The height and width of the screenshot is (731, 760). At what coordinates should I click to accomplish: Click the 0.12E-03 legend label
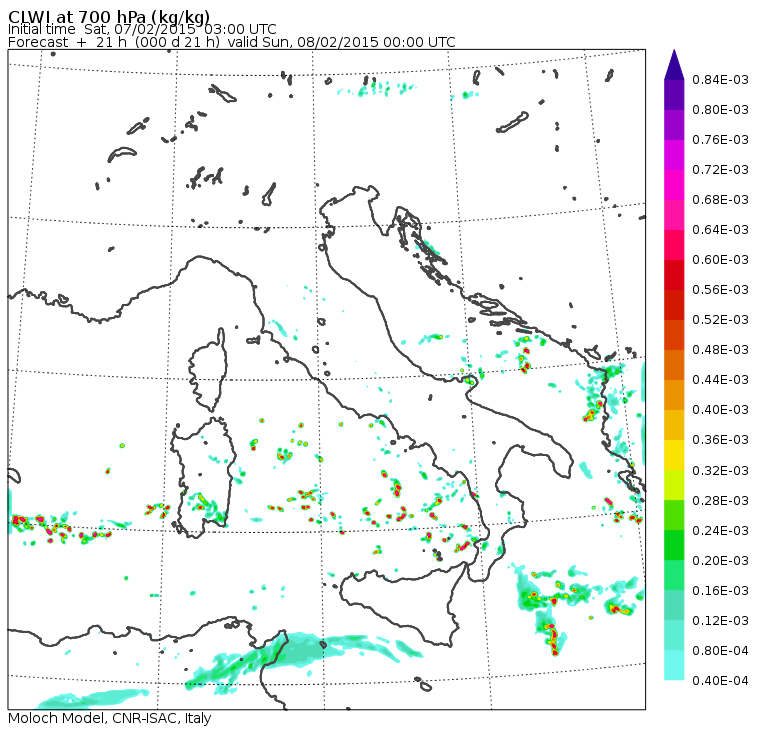coord(720,621)
